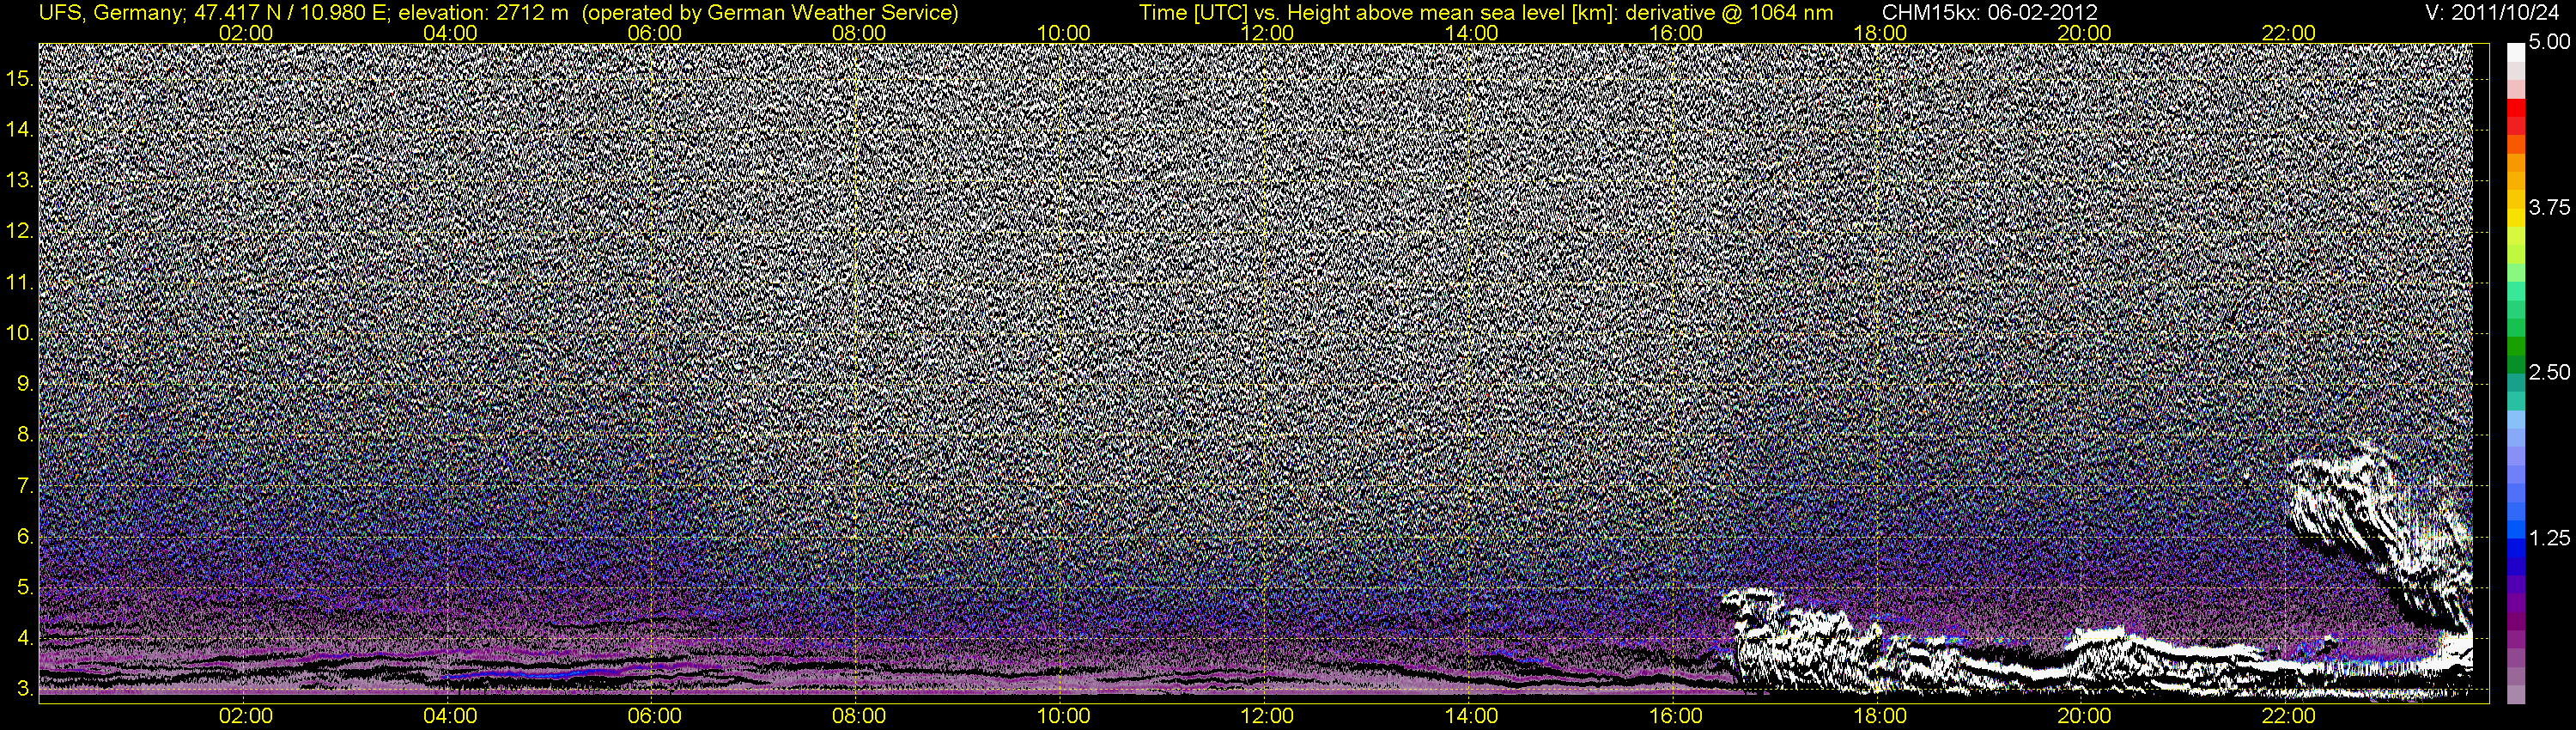Click the 2.50 value on the color scale
This screenshot has width=2576, height=730.
2549,372
